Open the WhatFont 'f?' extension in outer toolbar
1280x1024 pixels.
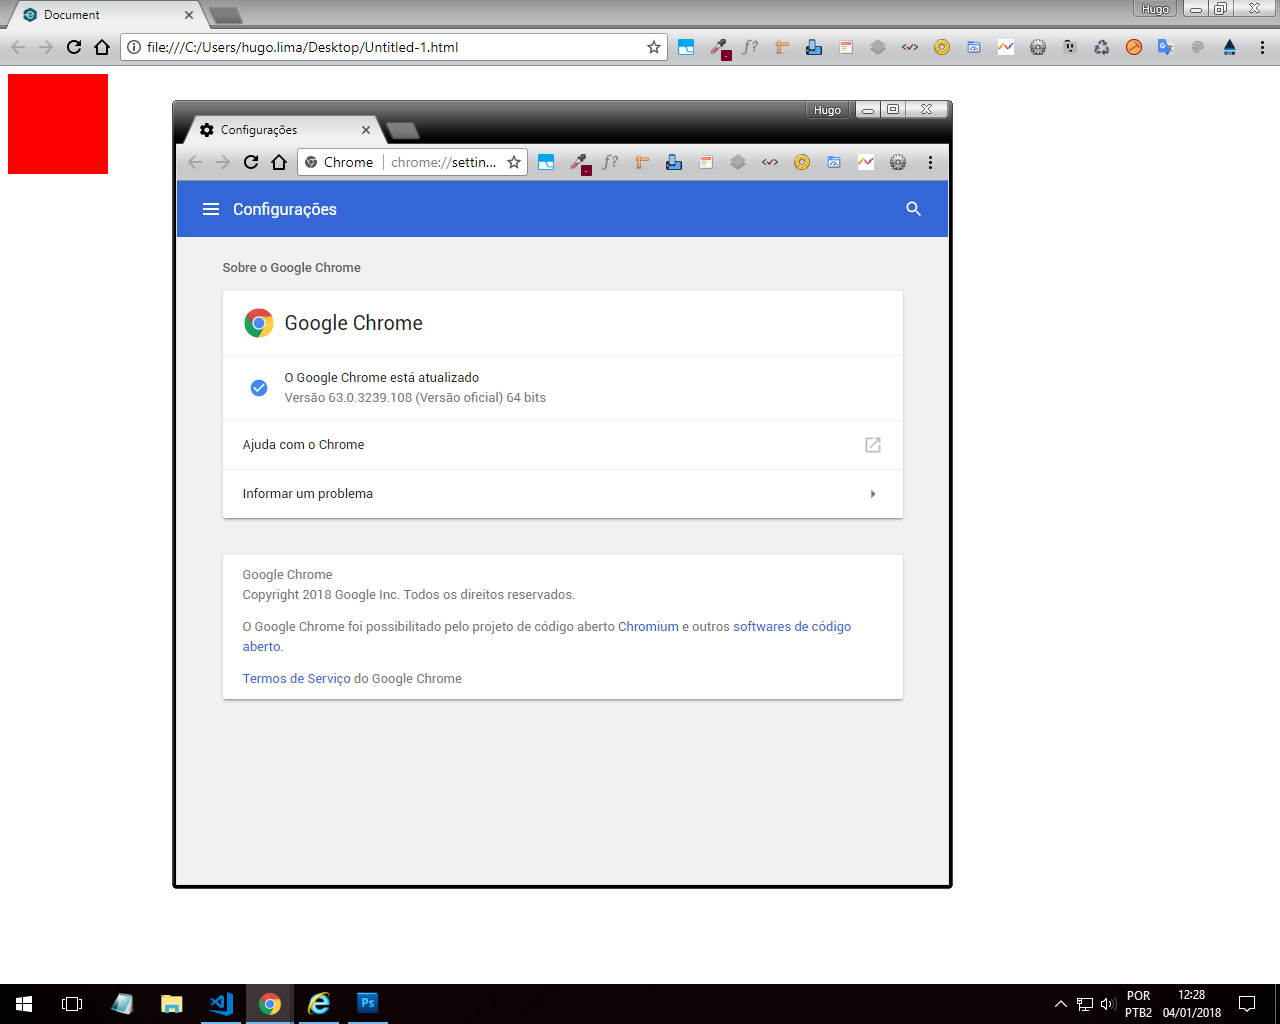click(750, 47)
